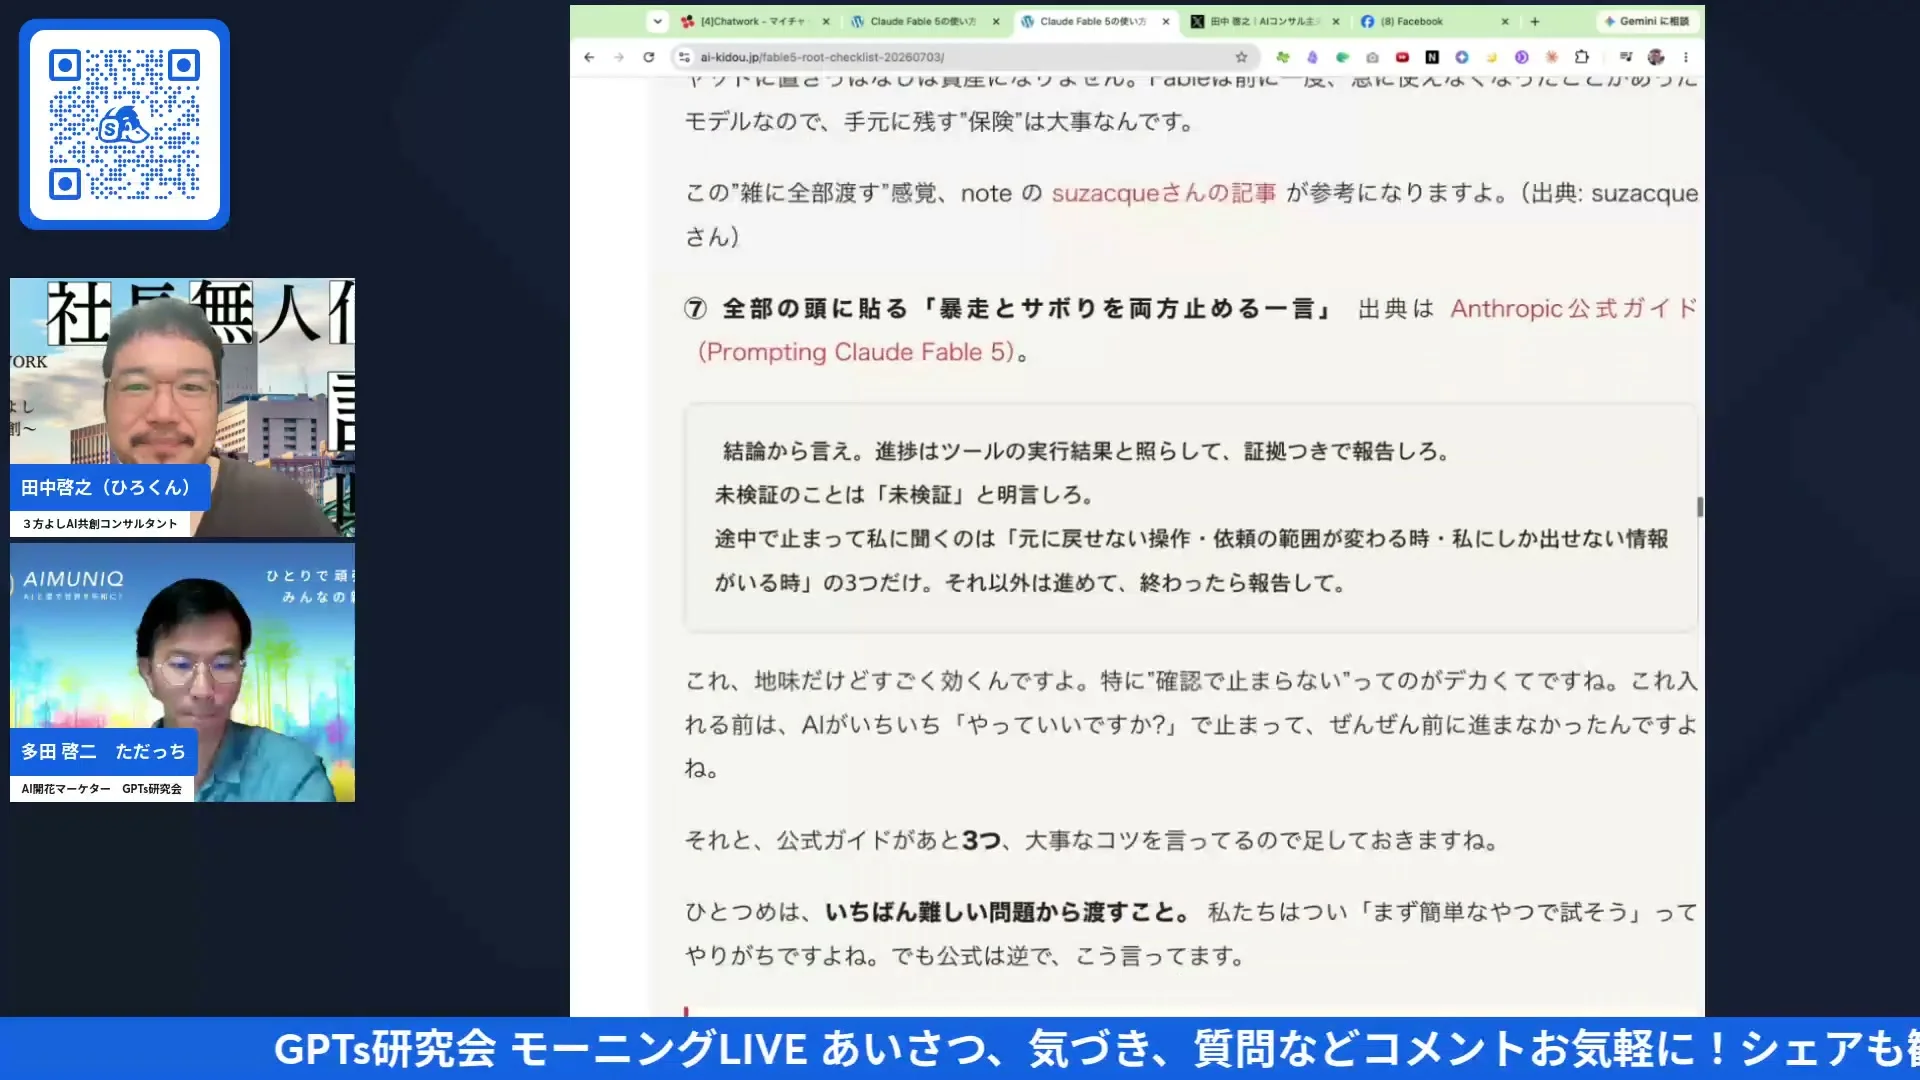The image size is (1920, 1080).
Task: Close the 田中 啓之 X tab
Action: pyautogui.click(x=1336, y=21)
